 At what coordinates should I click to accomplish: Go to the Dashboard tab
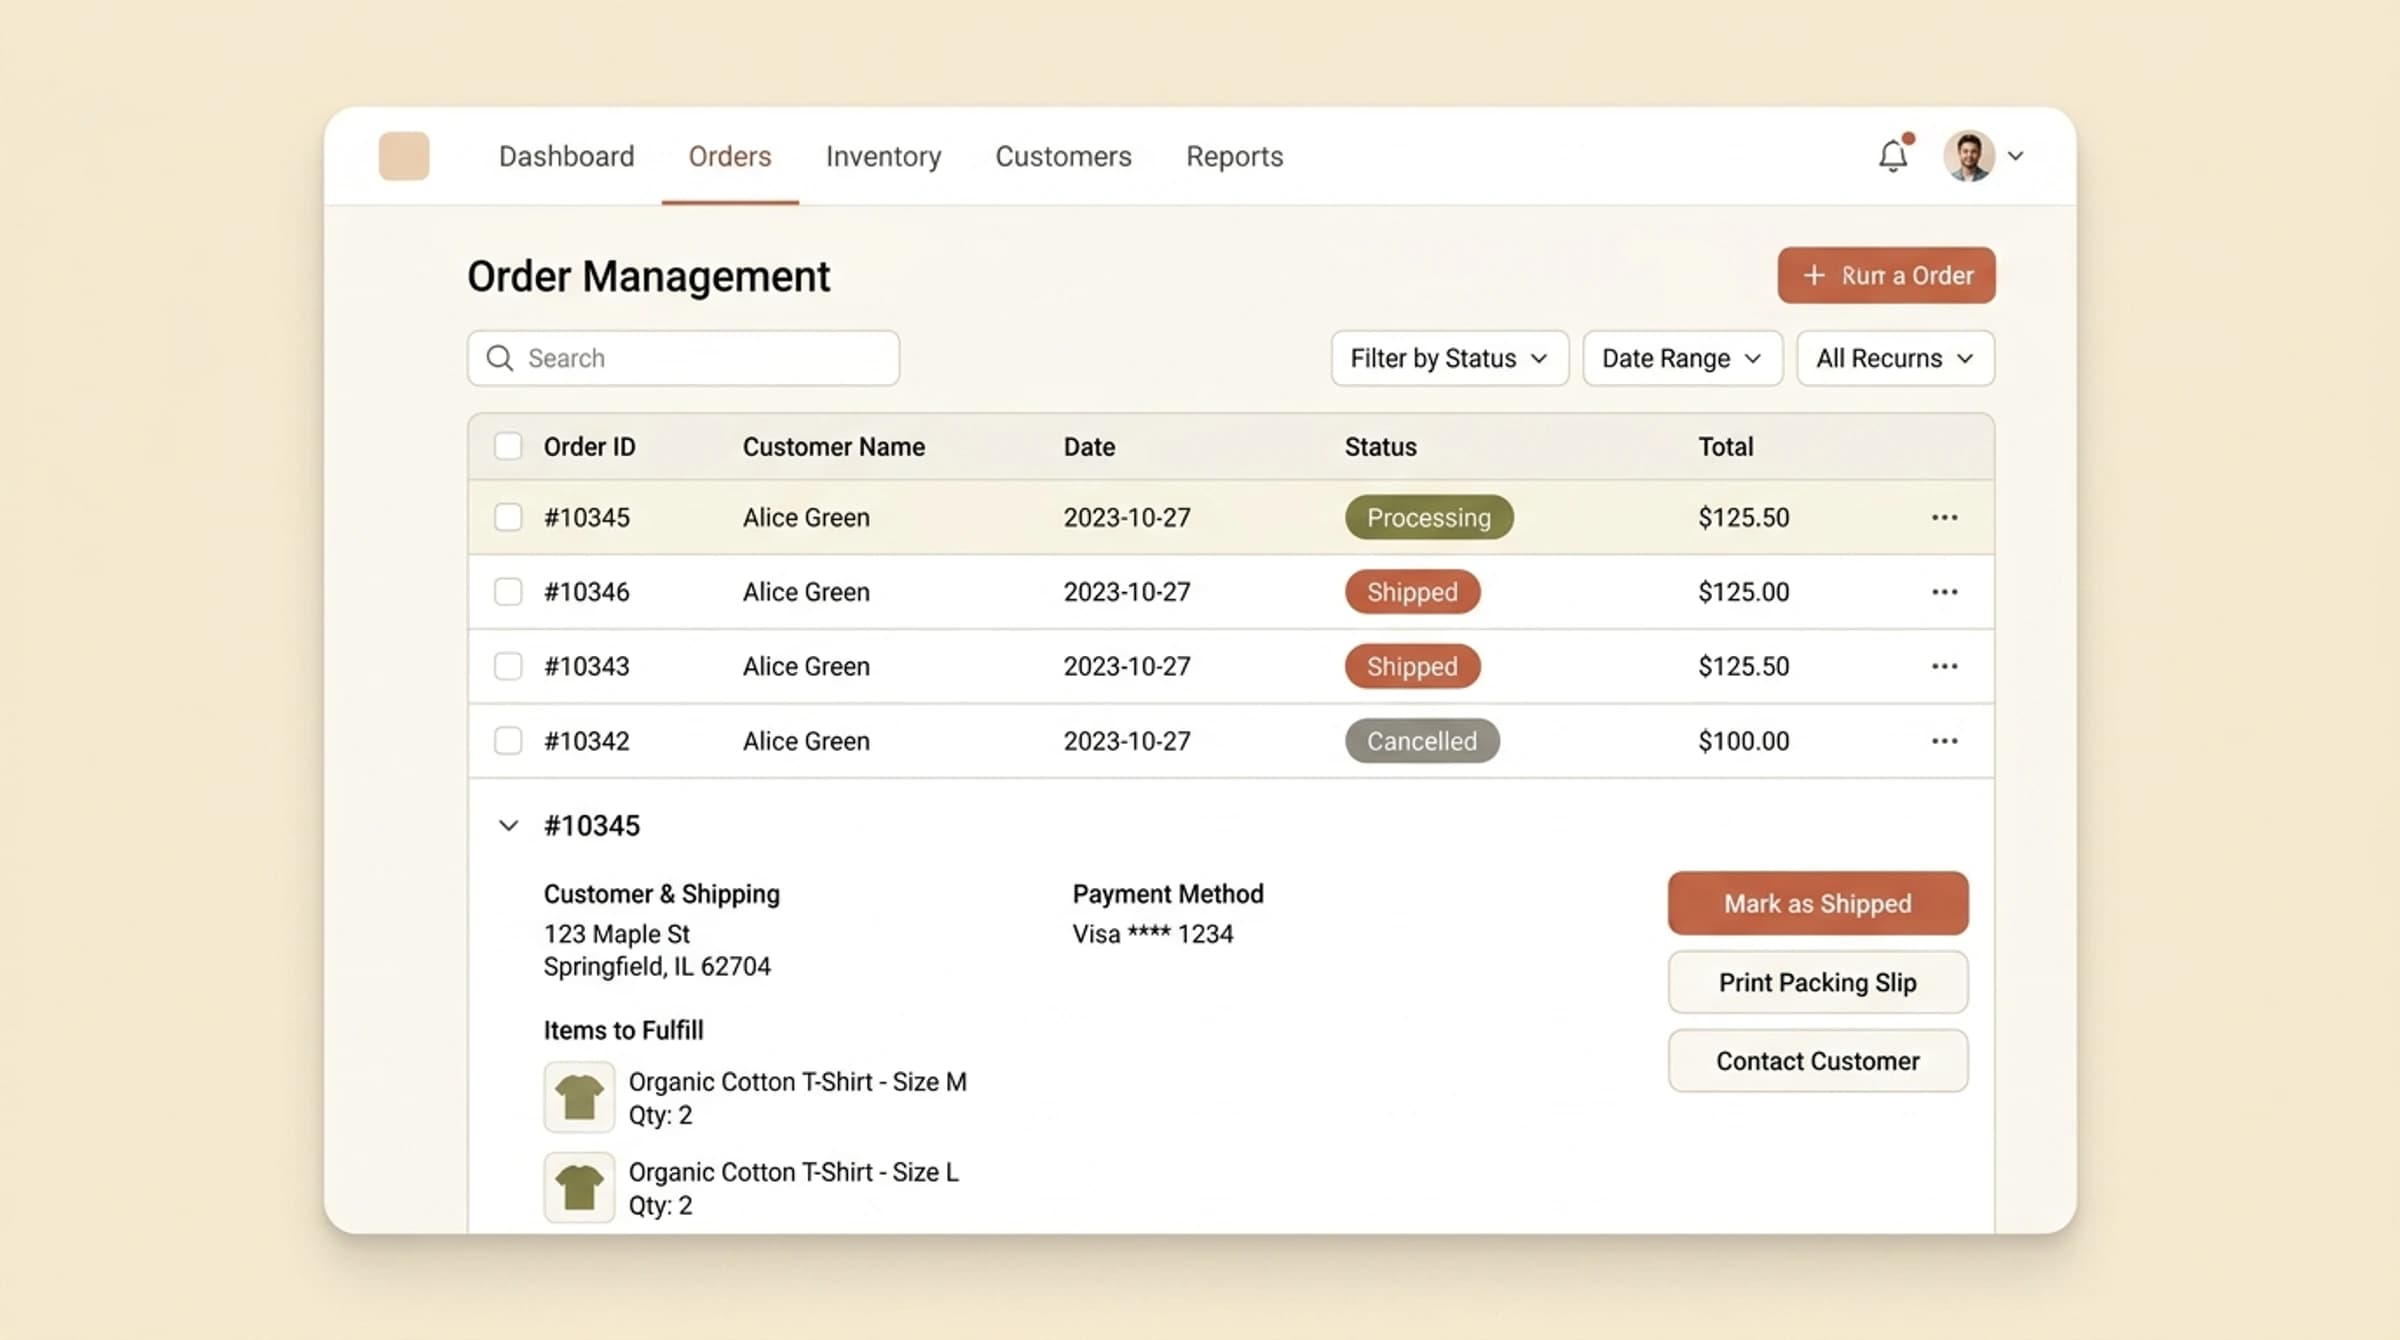[566, 156]
